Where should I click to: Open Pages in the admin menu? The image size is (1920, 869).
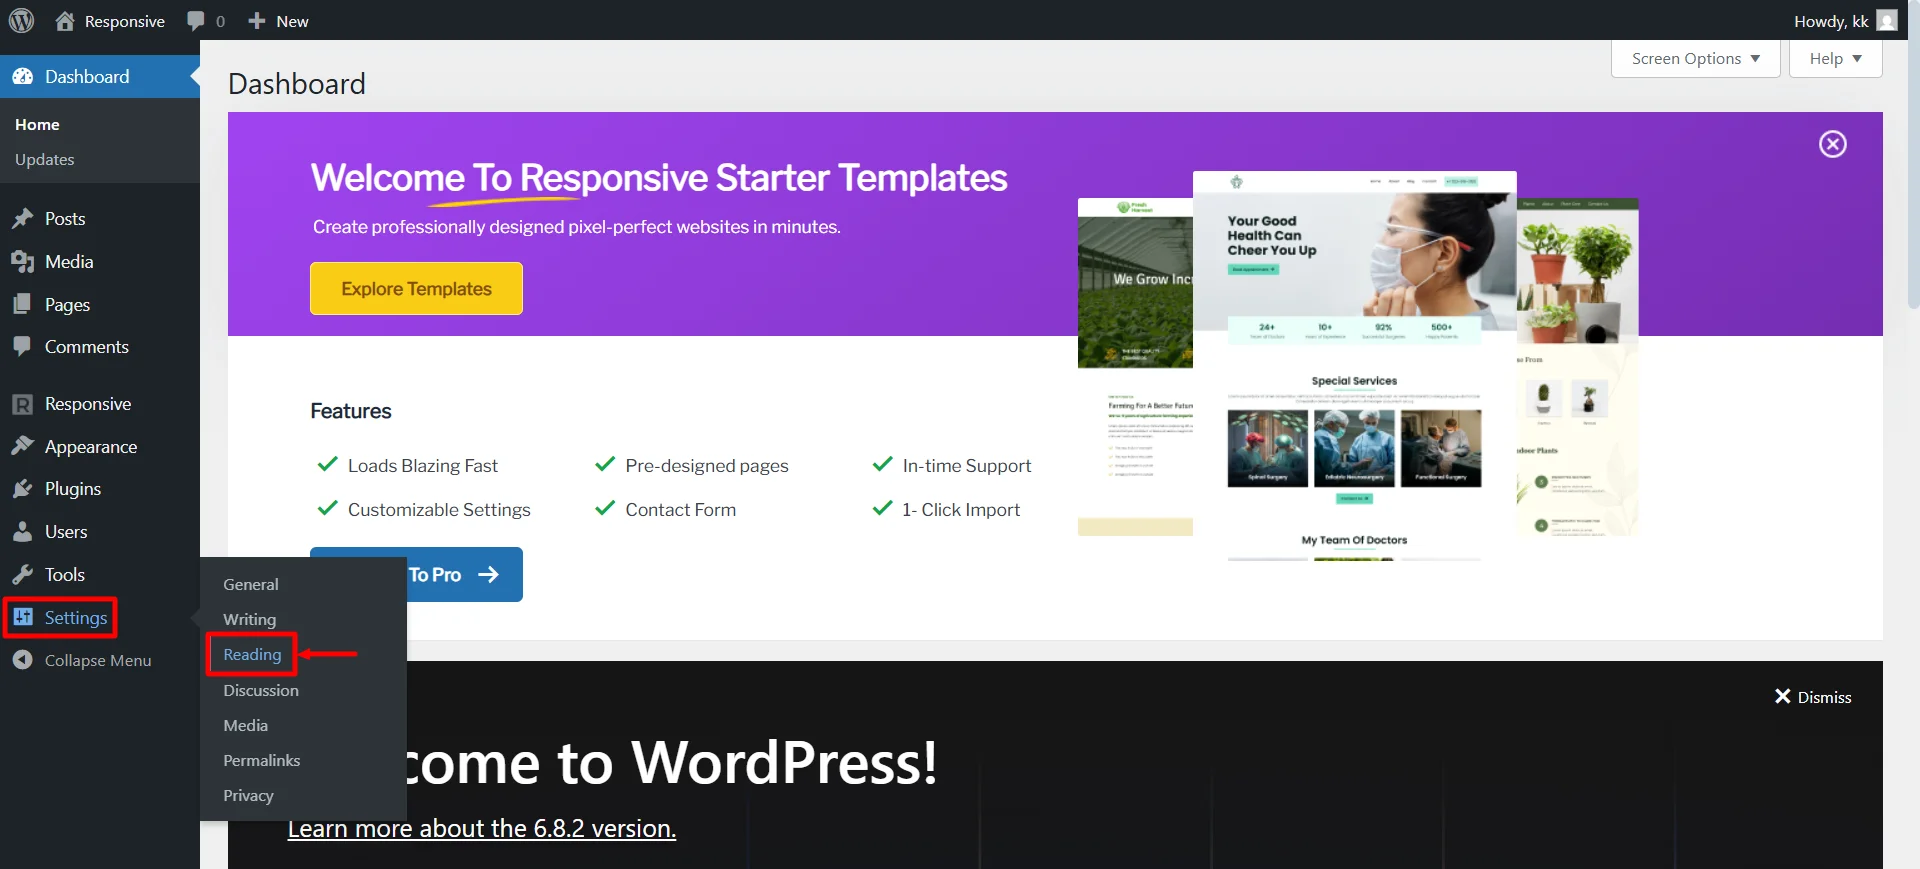[67, 305]
